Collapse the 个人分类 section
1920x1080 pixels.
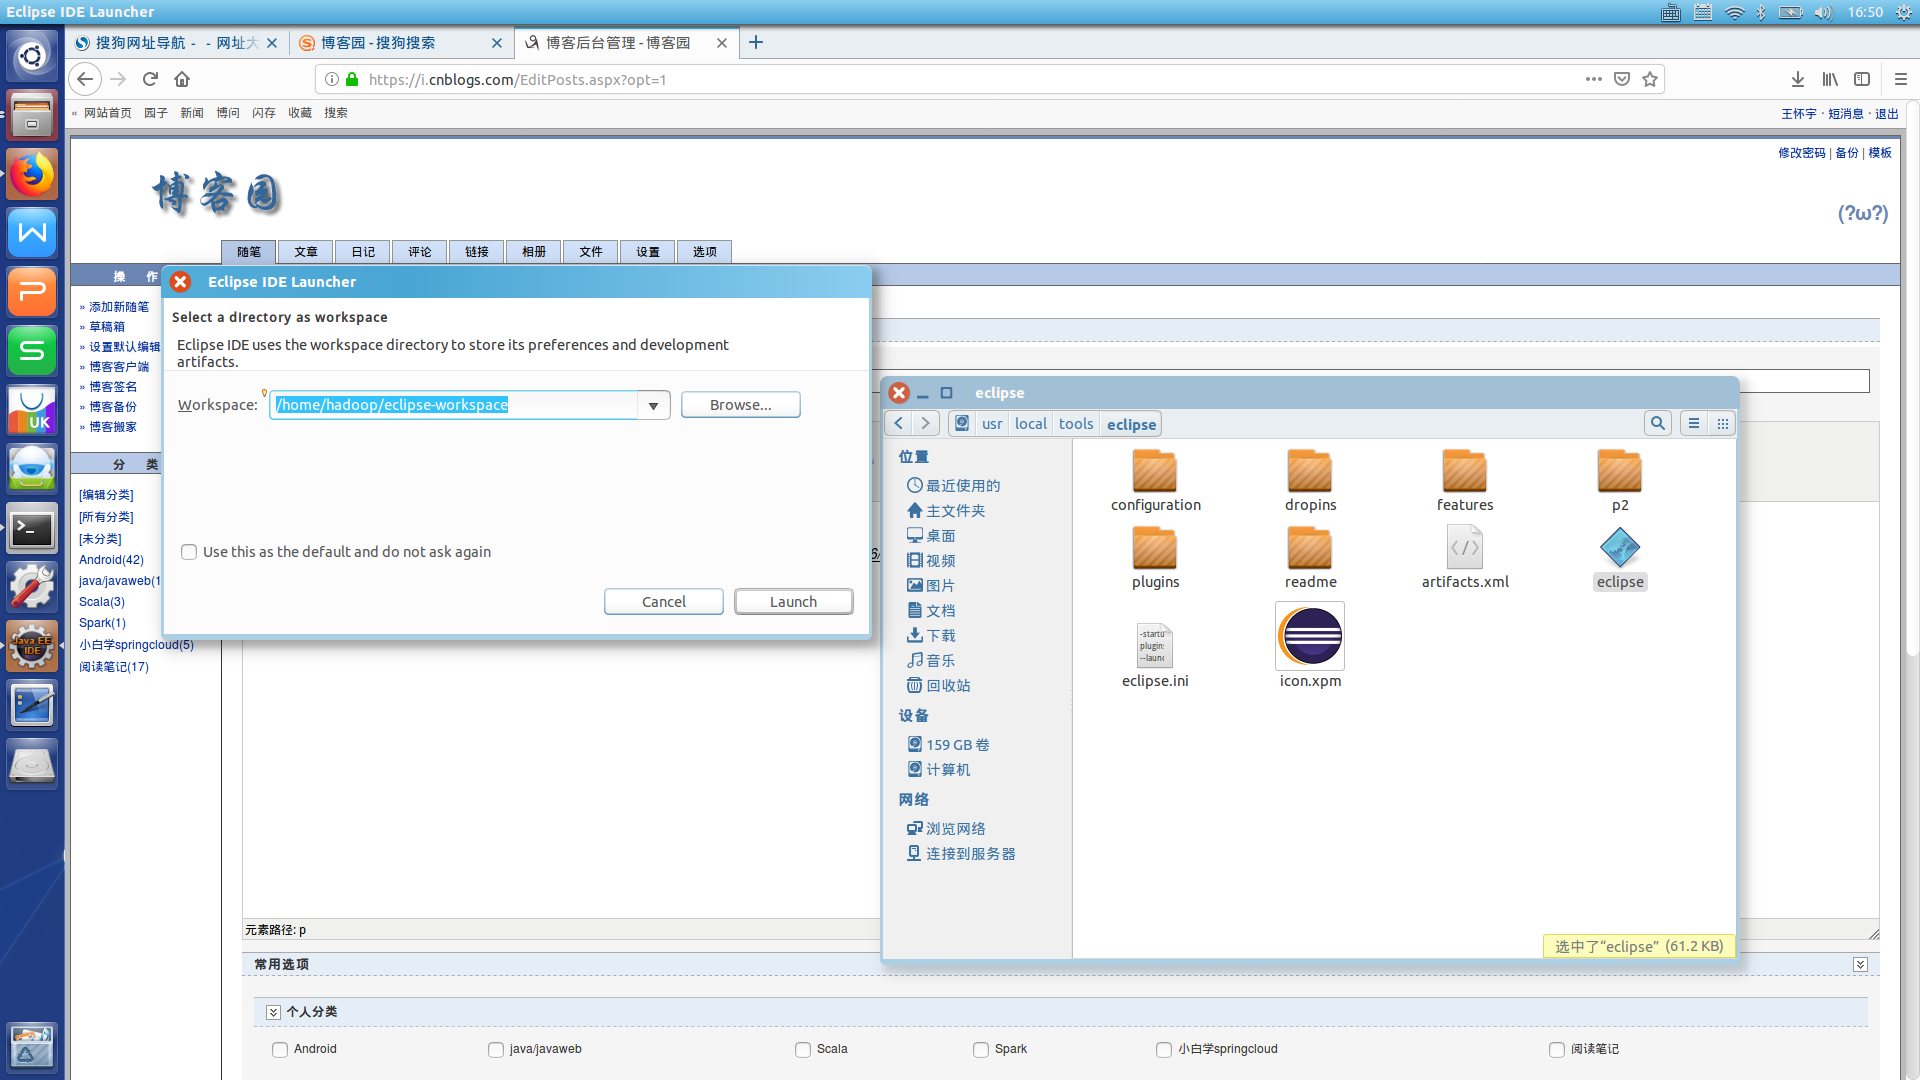coord(273,1012)
